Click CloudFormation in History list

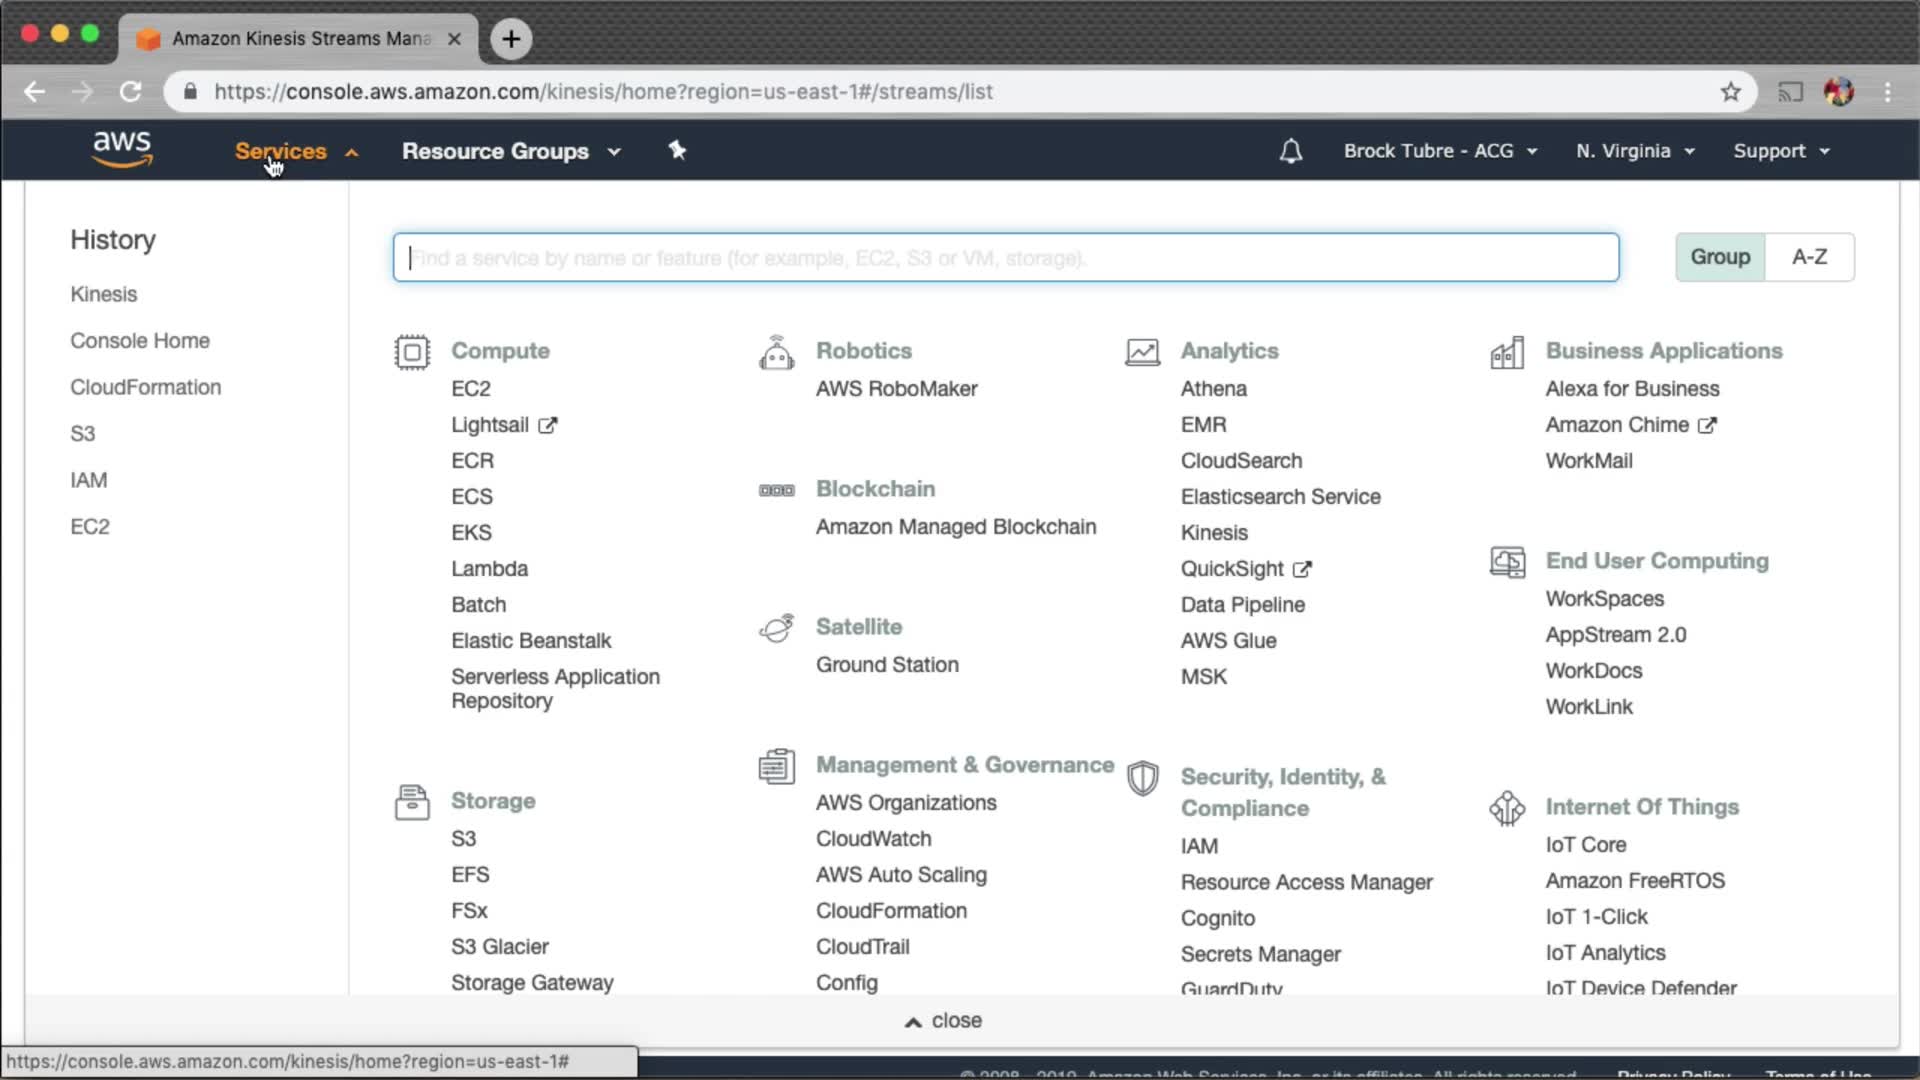145,387
